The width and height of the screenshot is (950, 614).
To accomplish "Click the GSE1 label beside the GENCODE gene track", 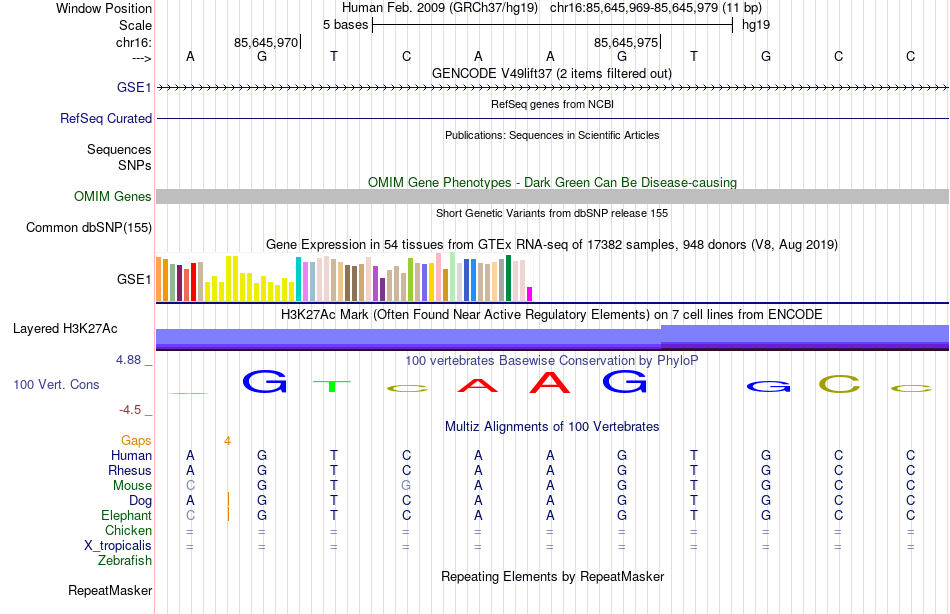I will tap(134, 87).
